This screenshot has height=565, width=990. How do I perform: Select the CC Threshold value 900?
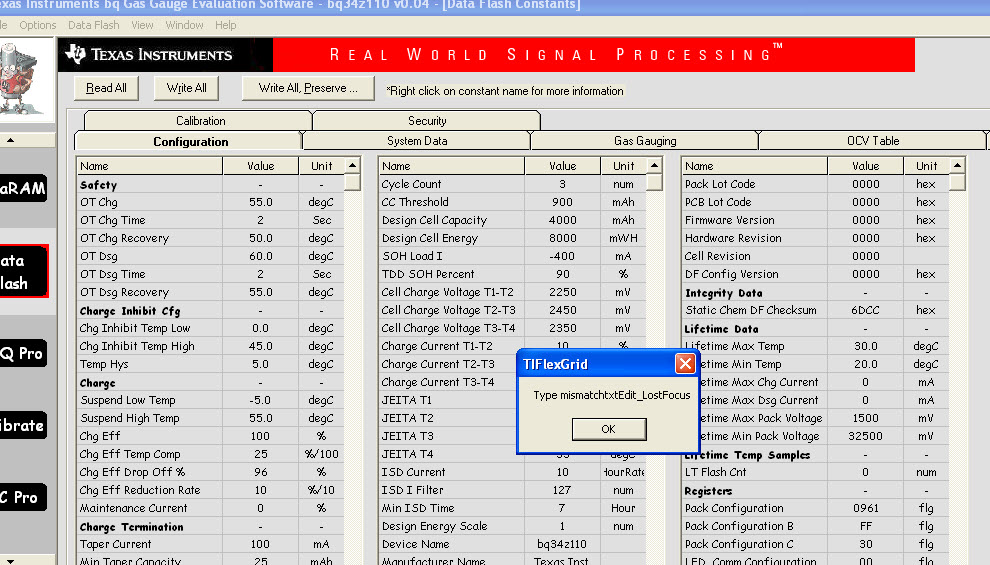click(x=562, y=202)
